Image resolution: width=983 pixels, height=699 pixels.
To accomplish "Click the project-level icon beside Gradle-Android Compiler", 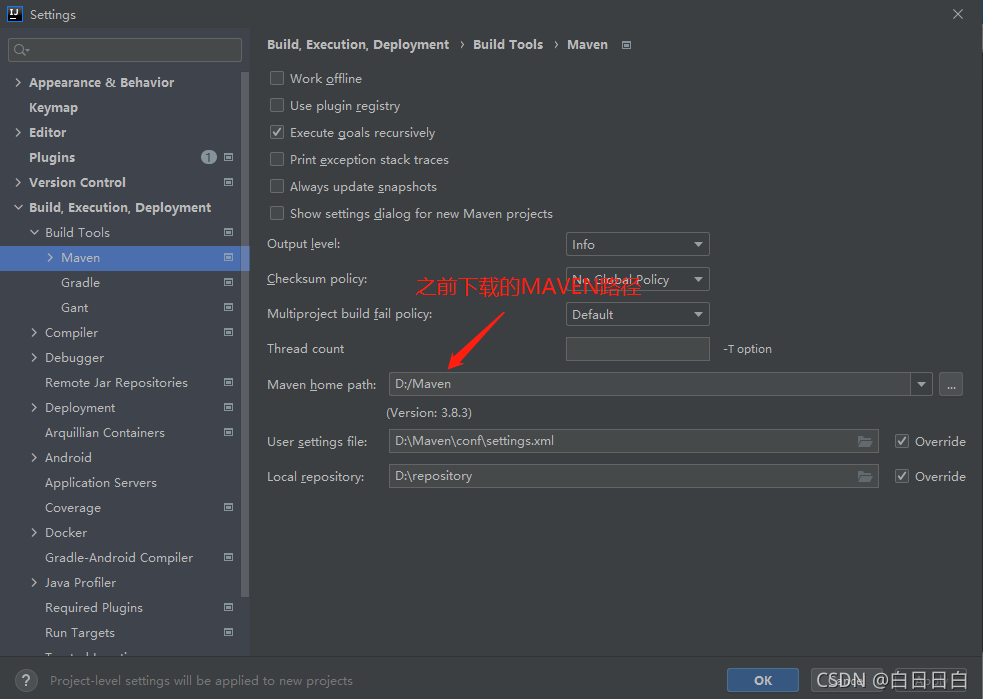I will [x=229, y=557].
